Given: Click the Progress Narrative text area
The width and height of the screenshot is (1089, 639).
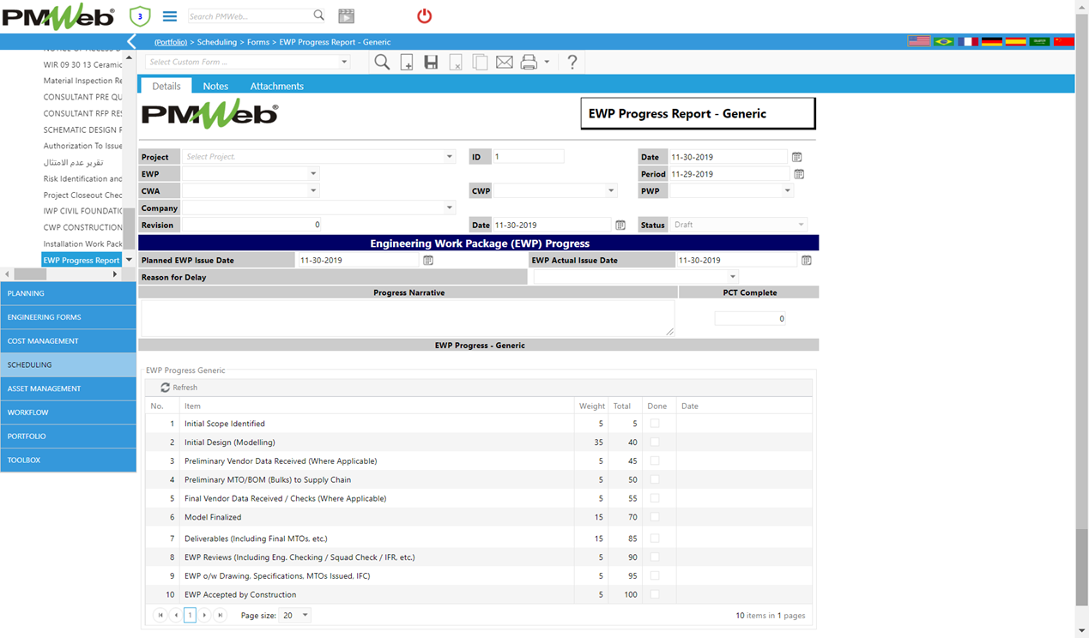Looking at the screenshot, I should 407,318.
